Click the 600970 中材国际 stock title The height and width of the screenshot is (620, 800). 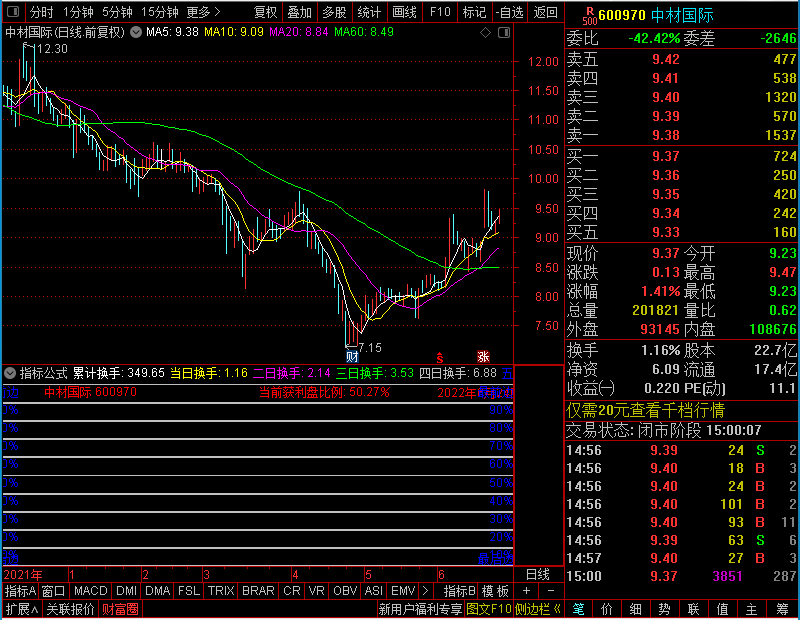click(656, 15)
